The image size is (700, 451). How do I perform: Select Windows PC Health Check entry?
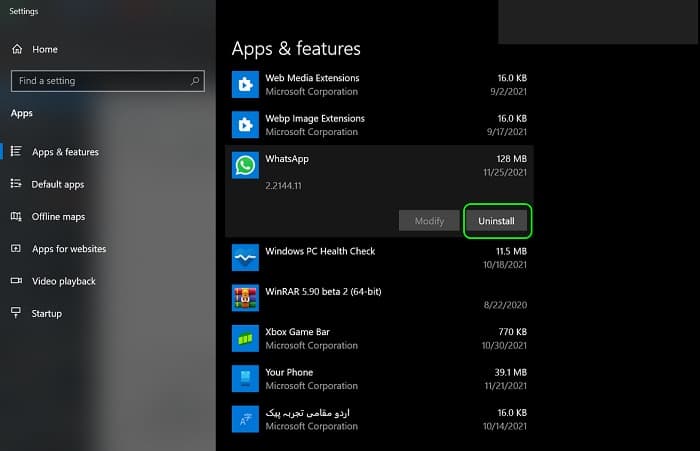(x=379, y=258)
